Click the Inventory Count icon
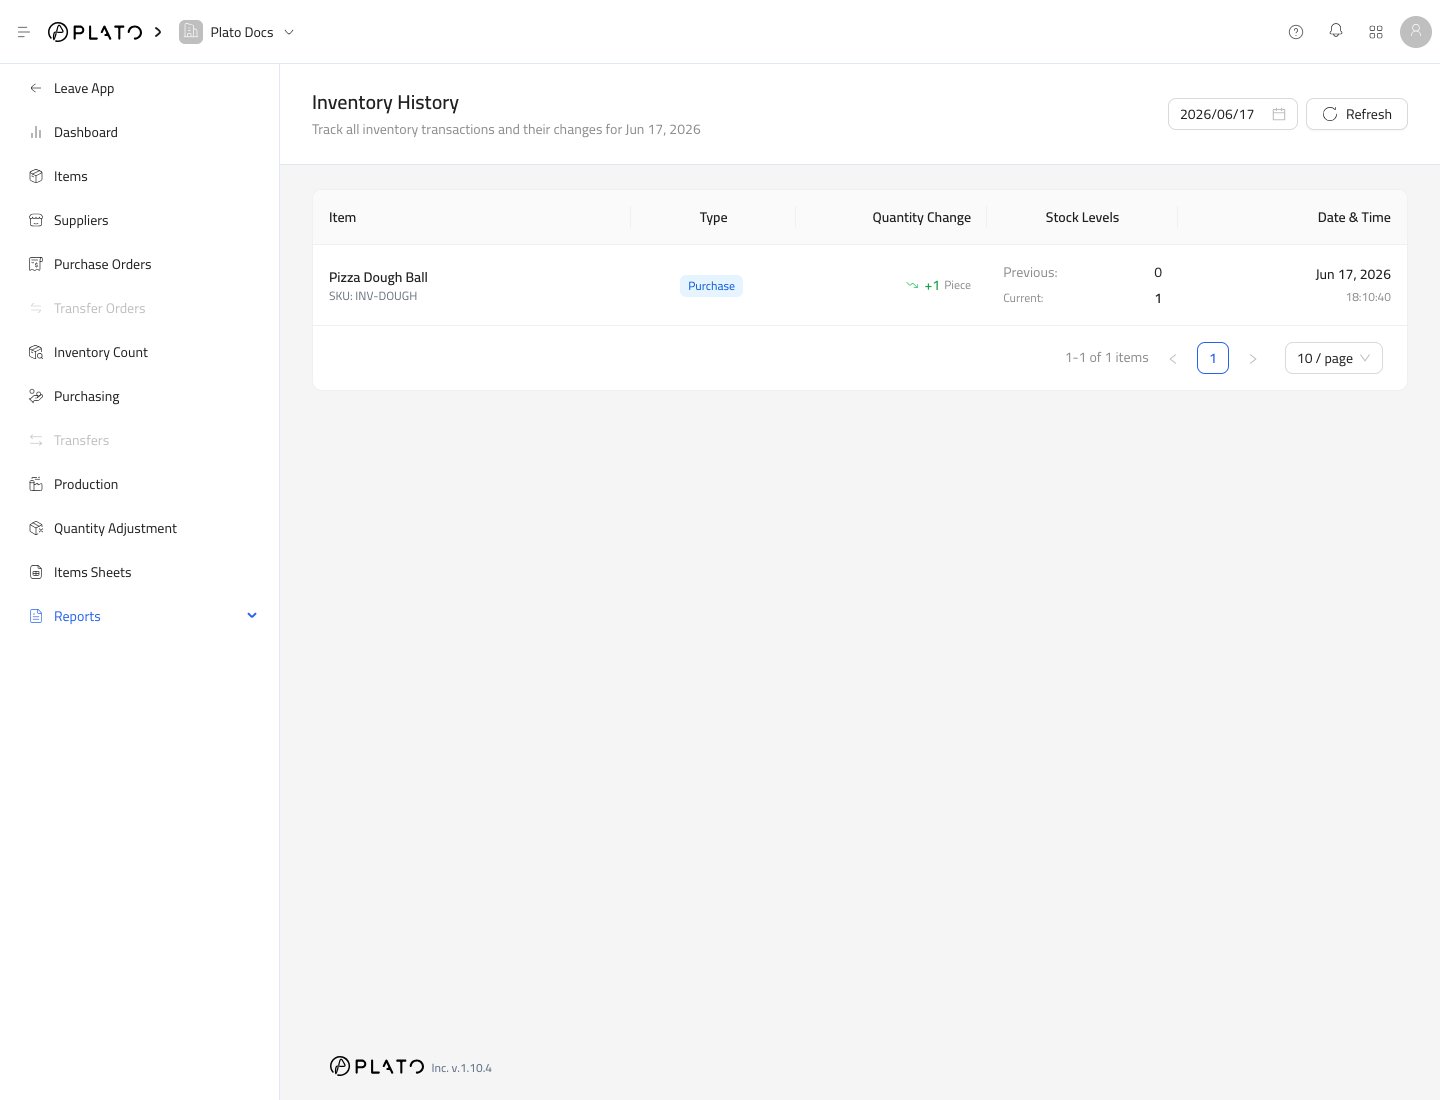This screenshot has width=1440, height=1100. [36, 352]
